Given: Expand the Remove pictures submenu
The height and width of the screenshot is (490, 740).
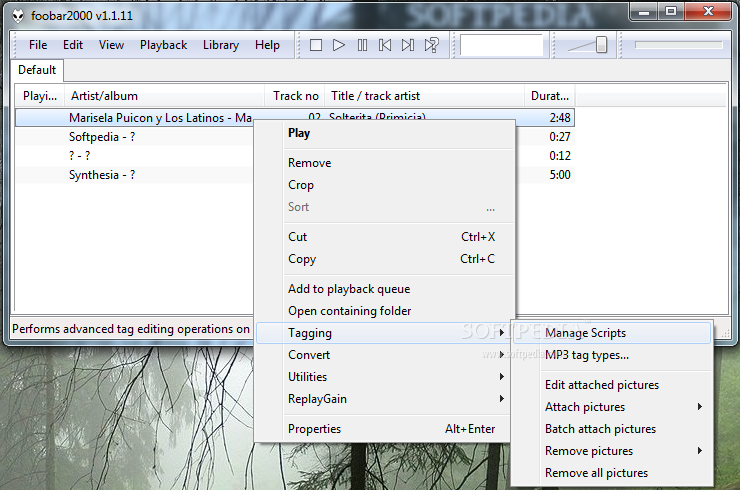Looking at the screenshot, I should 612,451.
